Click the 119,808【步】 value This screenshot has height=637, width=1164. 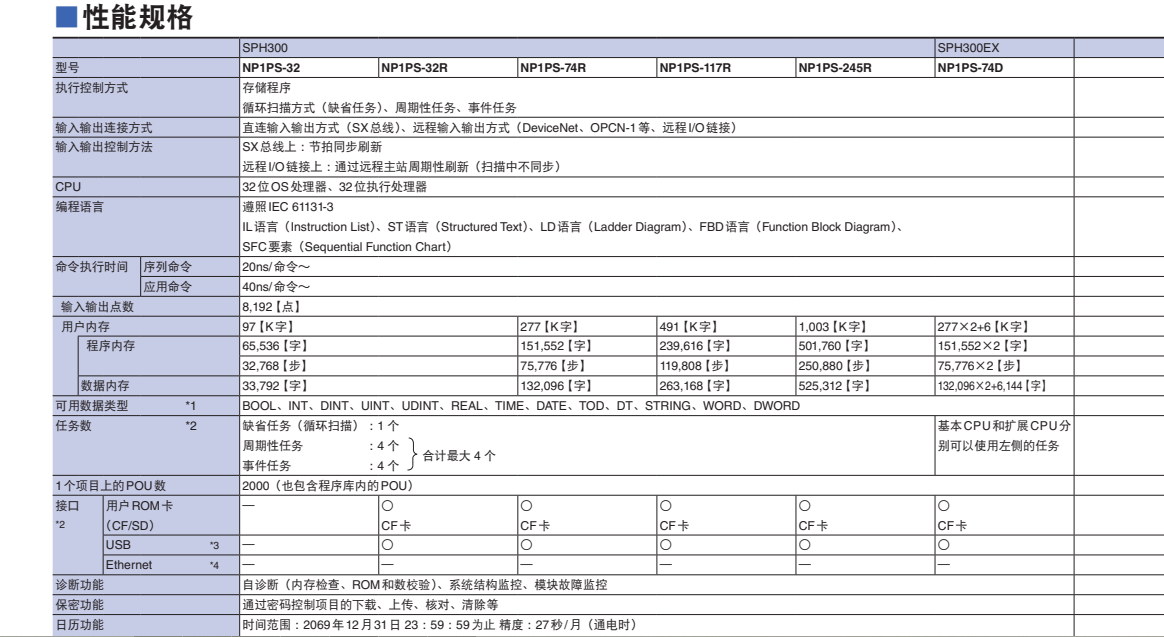pos(695,366)
